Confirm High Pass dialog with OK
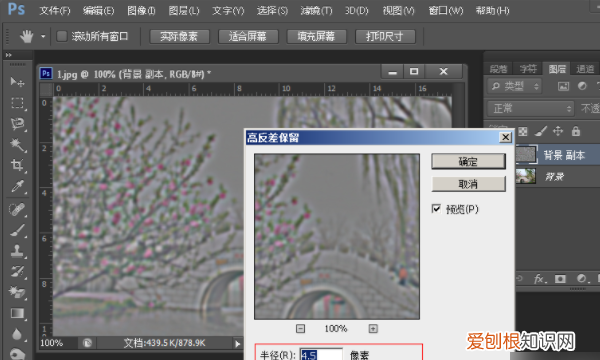The width and height of the screenshot is (600, 360). tap(468, 161)
